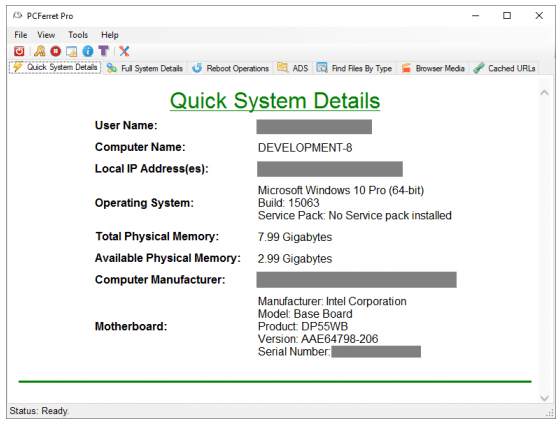Switch to the Find Files By Type tab
The height and width of the screenshot is (428, 560).
click(x=354, y=68)
